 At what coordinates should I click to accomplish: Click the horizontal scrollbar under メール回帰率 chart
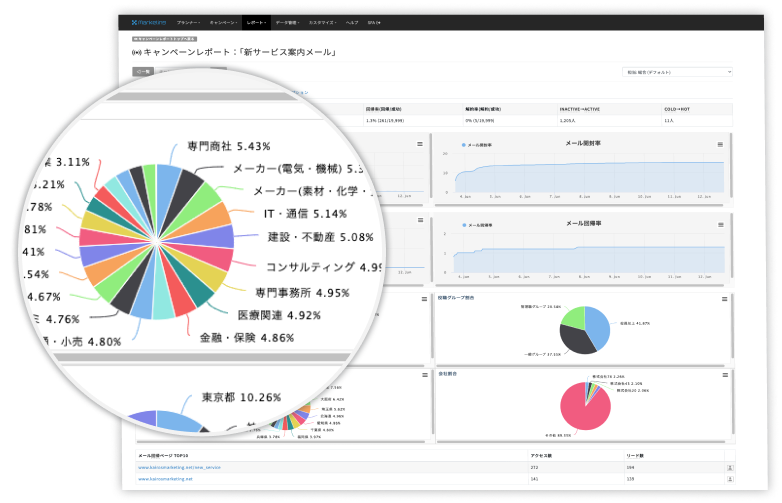579,285
